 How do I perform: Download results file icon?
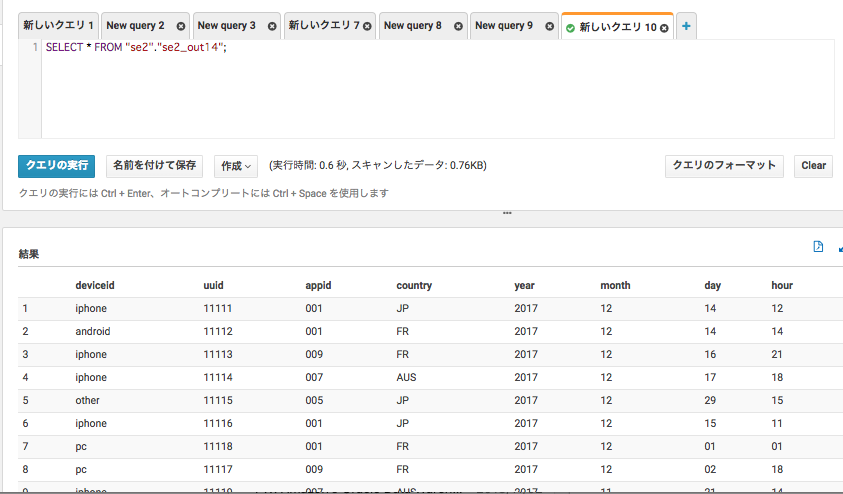818,246
